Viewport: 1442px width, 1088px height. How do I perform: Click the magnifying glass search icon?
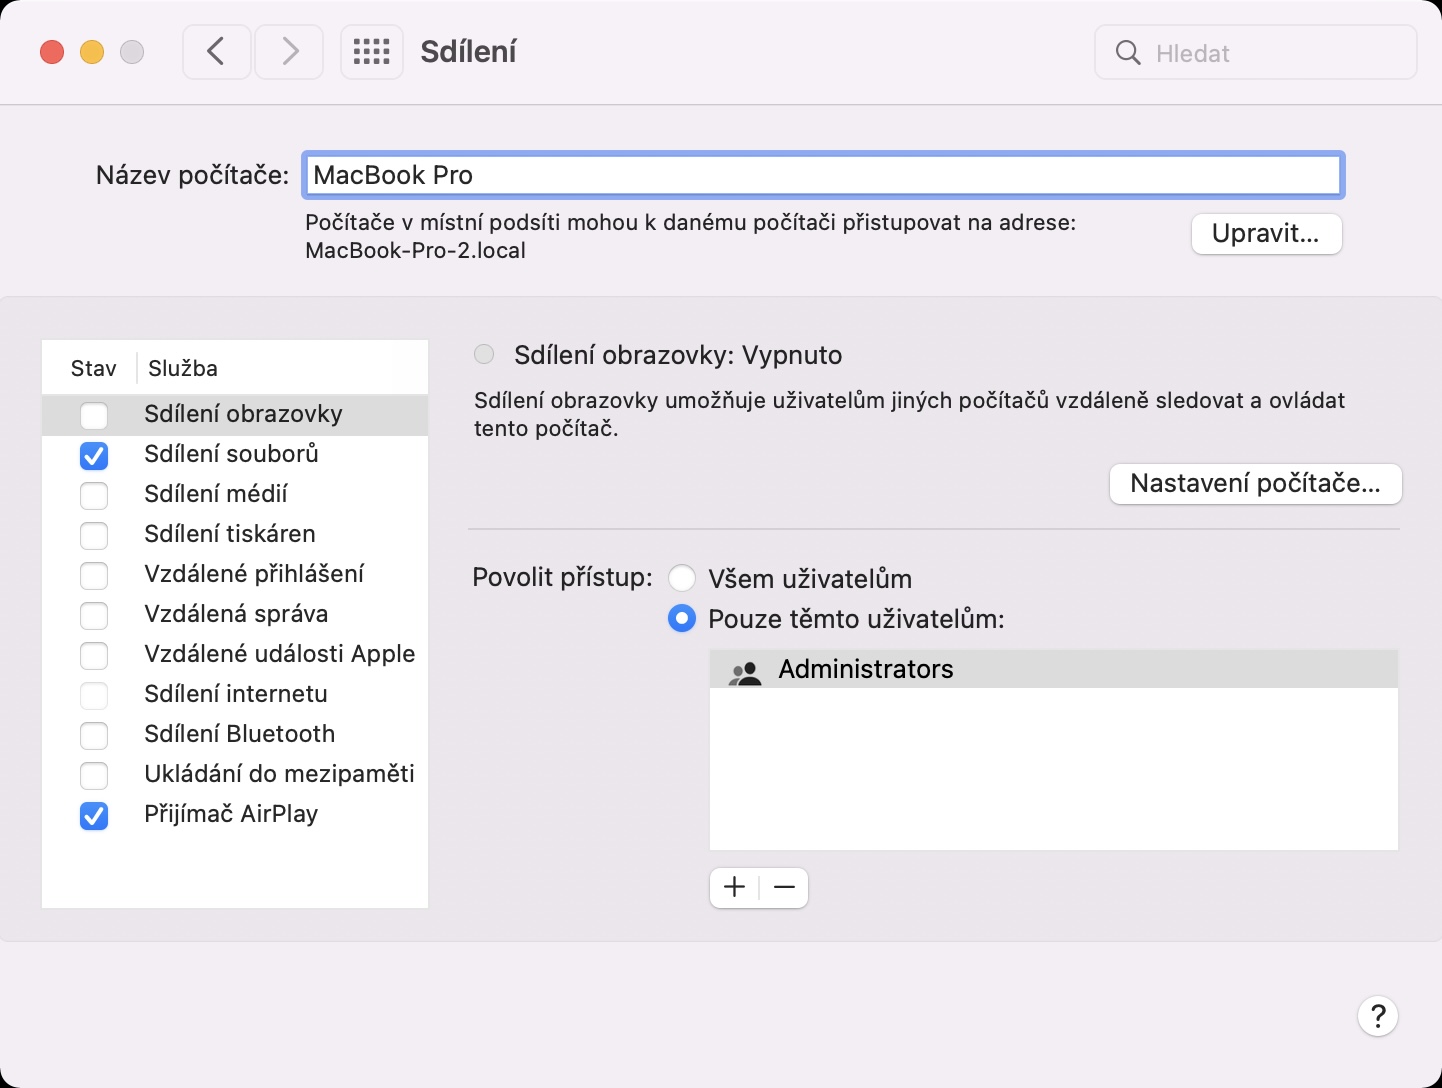click(1128, 53)
